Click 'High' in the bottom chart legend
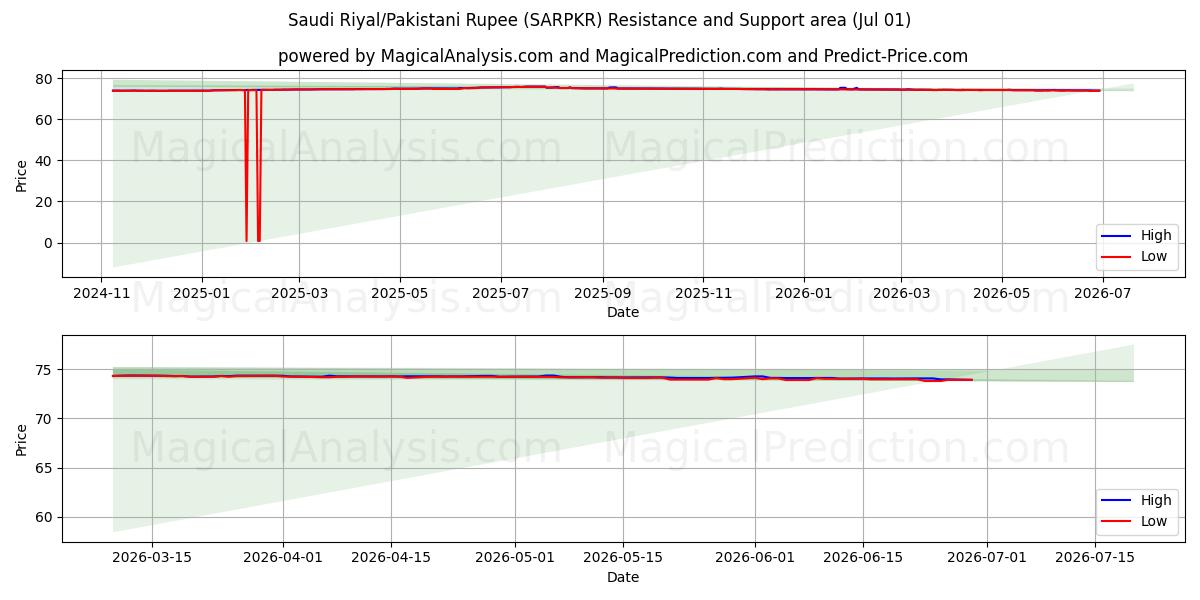 (x=1156, y=500)
